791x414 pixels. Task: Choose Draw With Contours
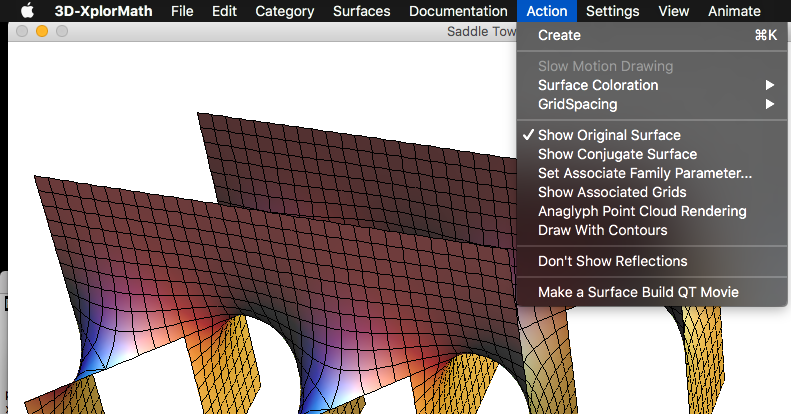pyautogui.click(x=652, y=230)
